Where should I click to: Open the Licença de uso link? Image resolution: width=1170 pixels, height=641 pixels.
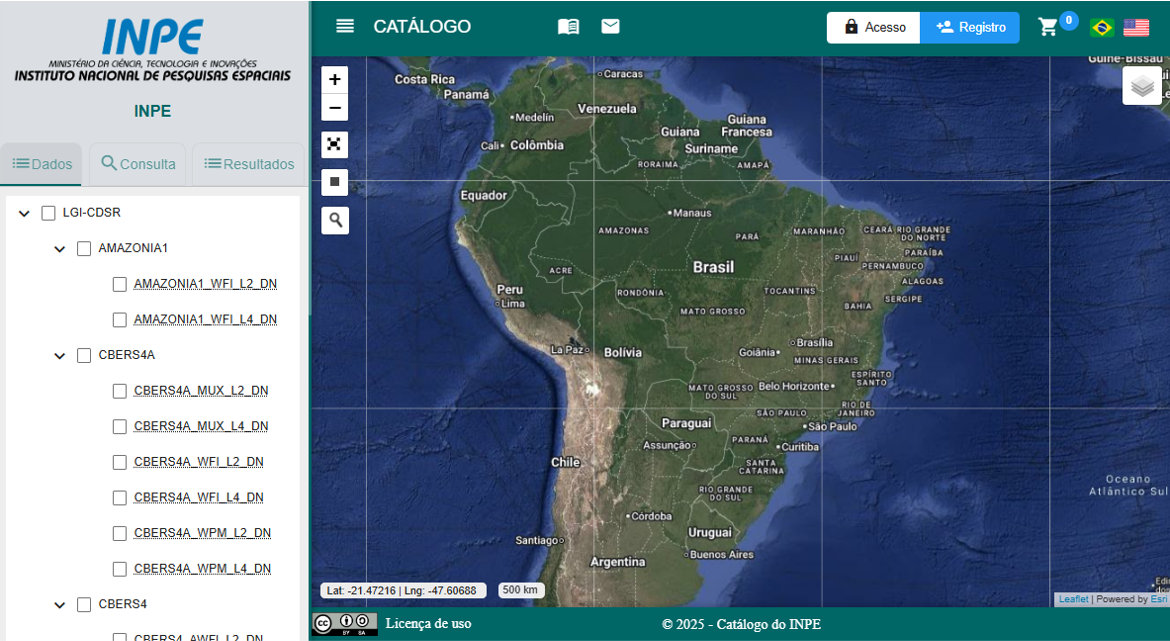click(428, 624)
